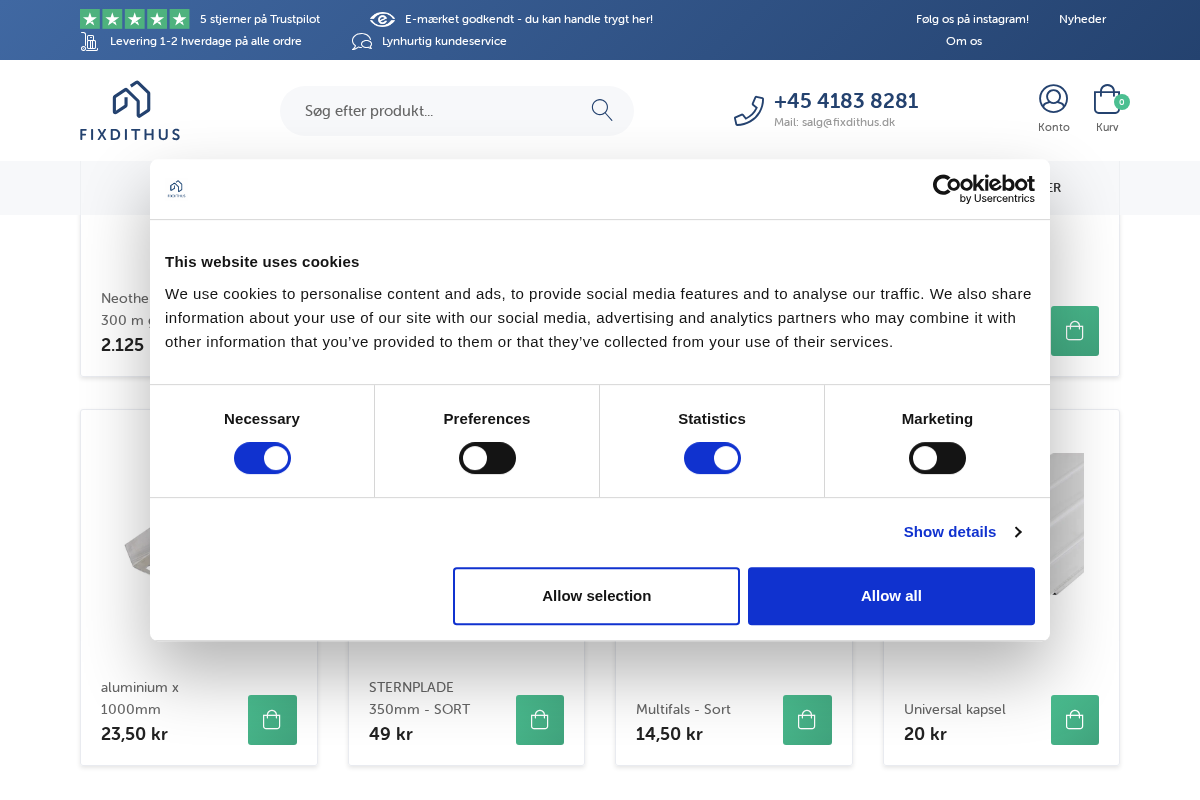1200x800 pixels.
Task: Expand Show details in the cookie dialog
Action: pyautogui.click(x=949, y=531)
